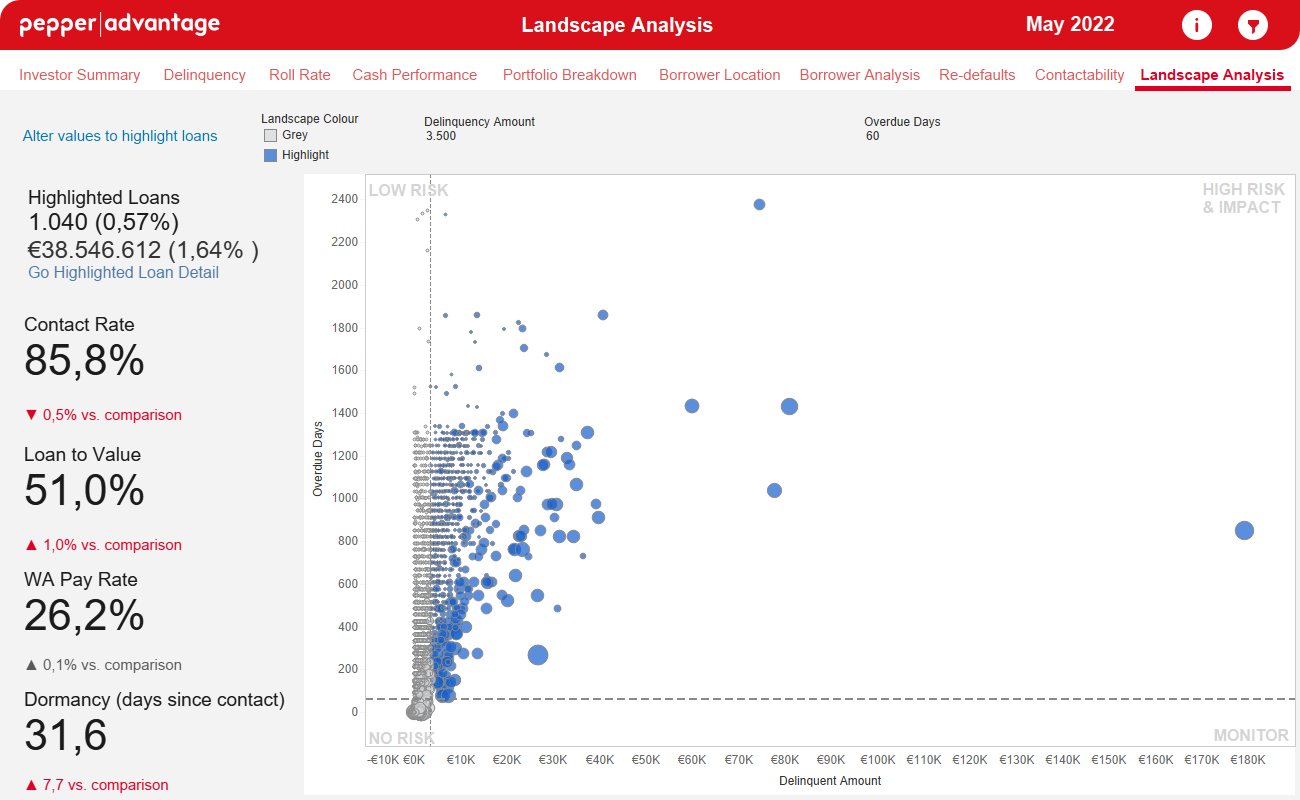
Task: Click the 0,5% vs. comparison indicator
Action: coord(103,415)
